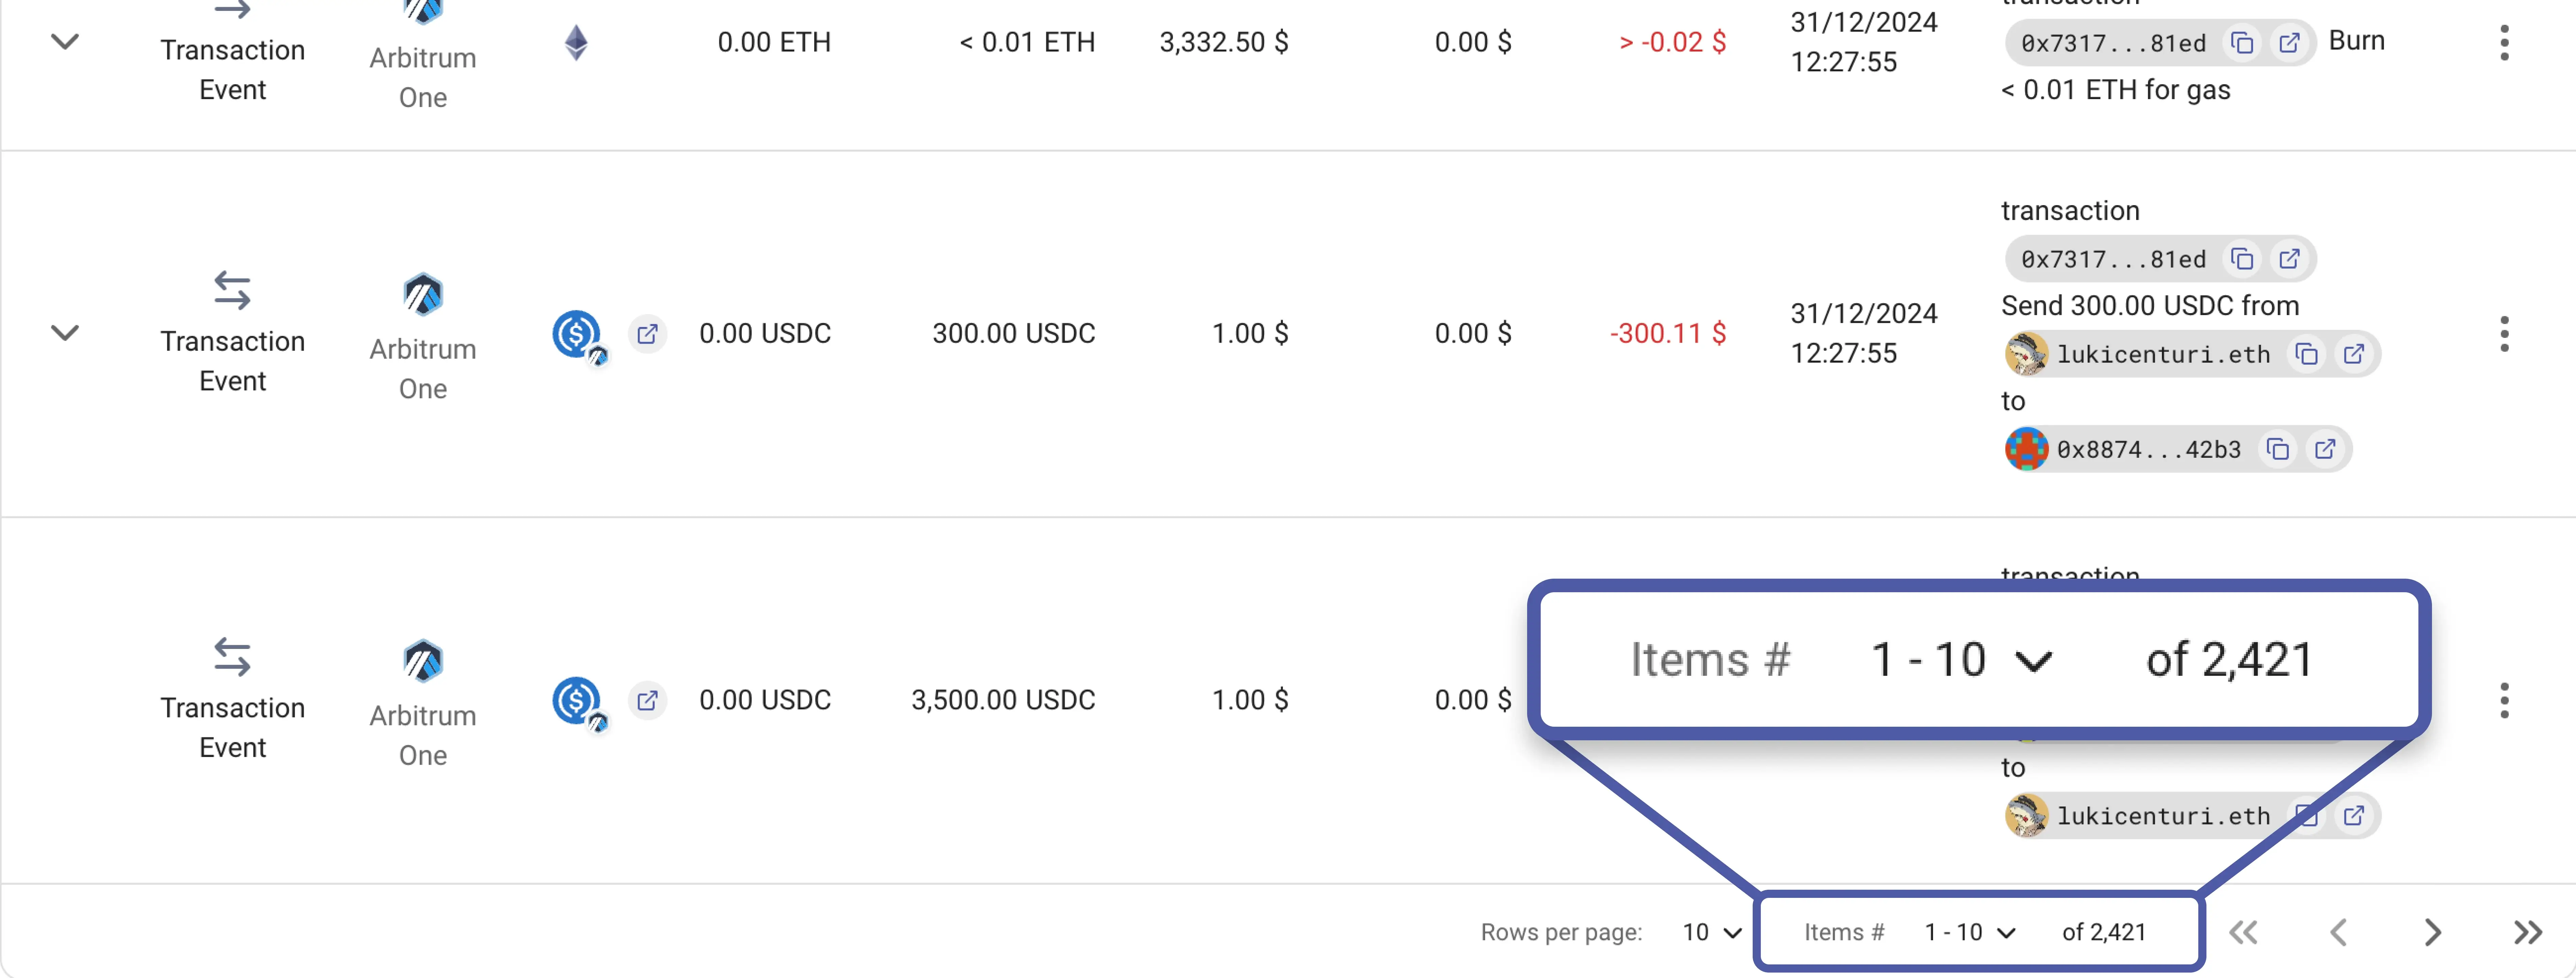
Task: Open lukicenturi.eth in block explorer
Action: click(2354, 353)
